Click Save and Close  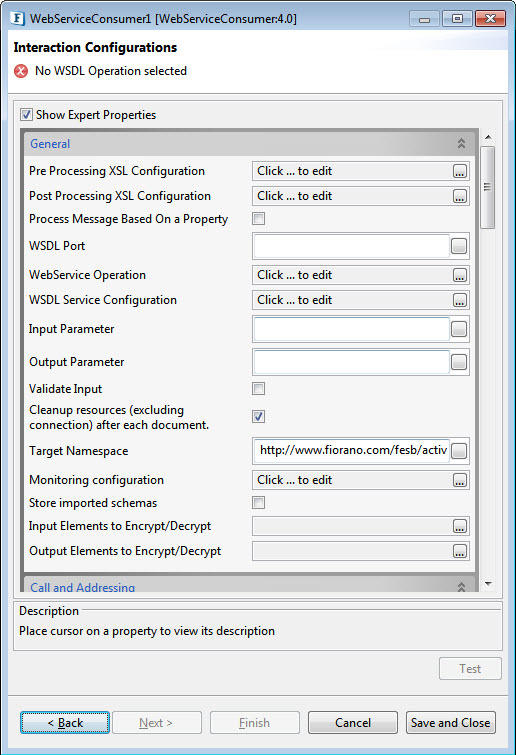coord(451,723)
